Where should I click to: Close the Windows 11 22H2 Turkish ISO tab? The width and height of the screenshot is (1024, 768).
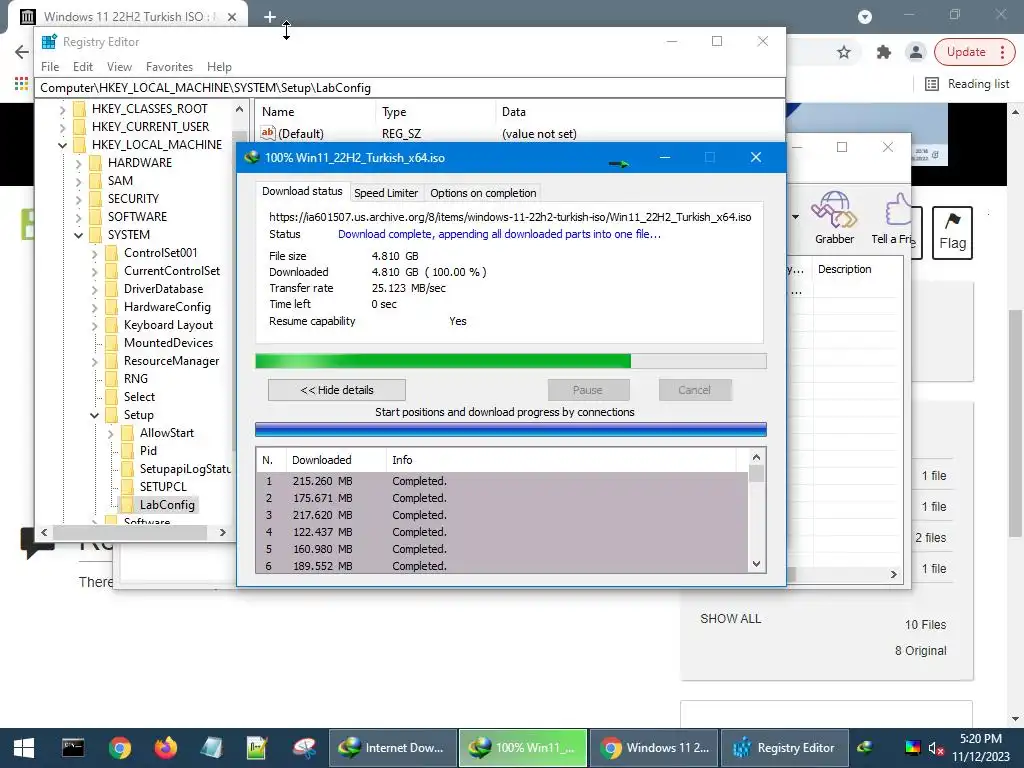[x=232, y=17]
